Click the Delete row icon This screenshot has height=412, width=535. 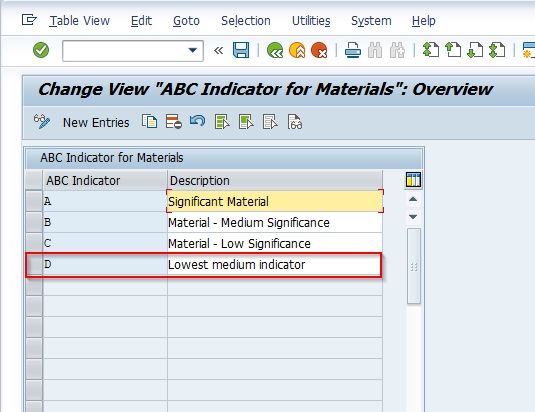pyautogui.click(x=174, y=122)
